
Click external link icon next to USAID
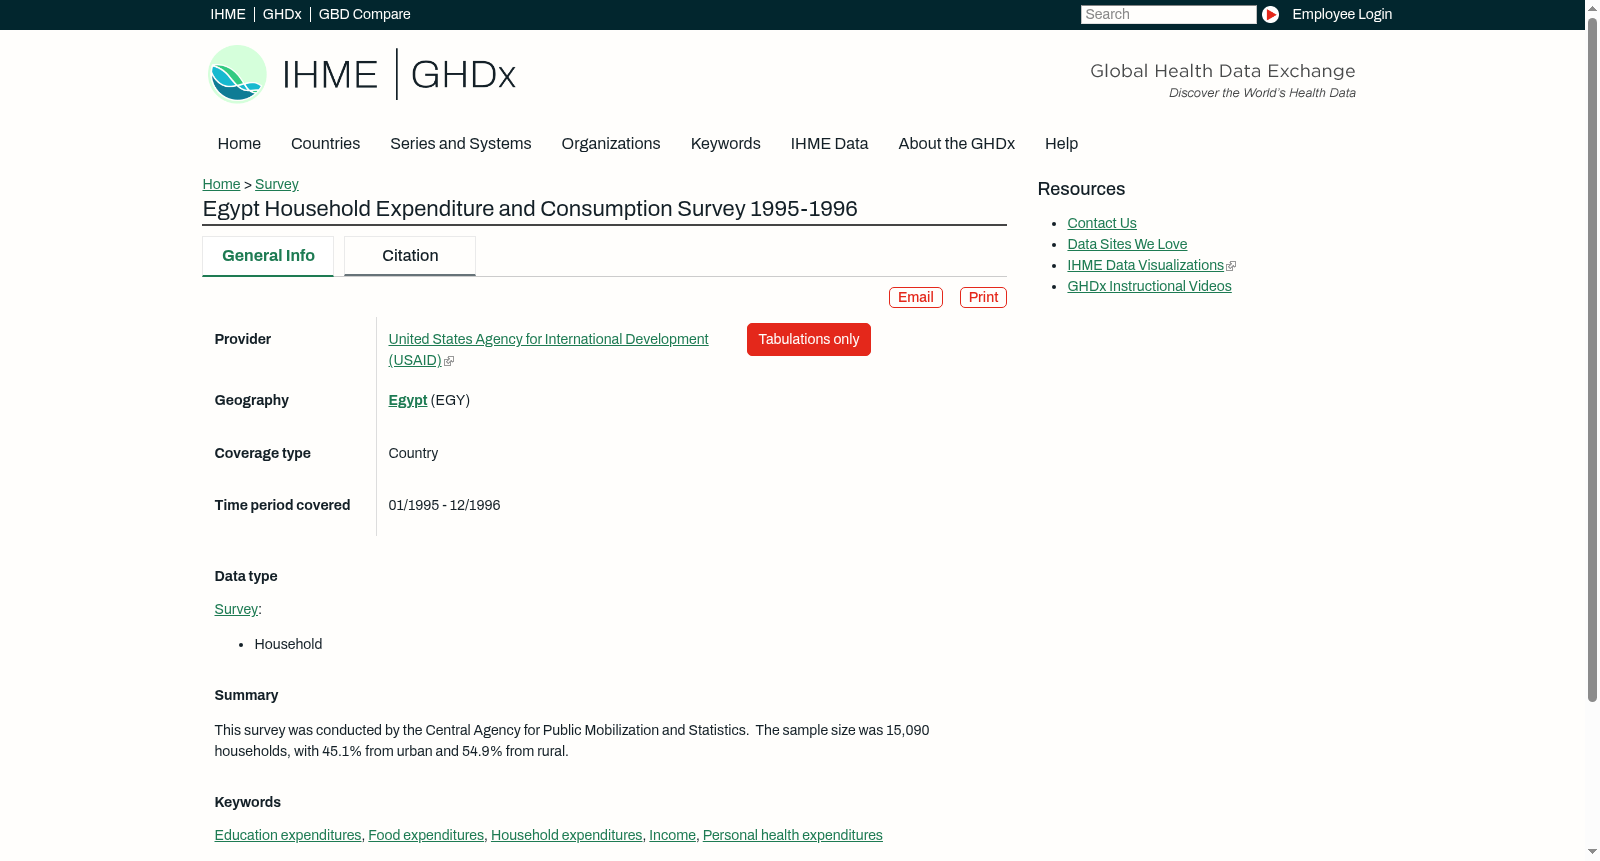[449, 361]
